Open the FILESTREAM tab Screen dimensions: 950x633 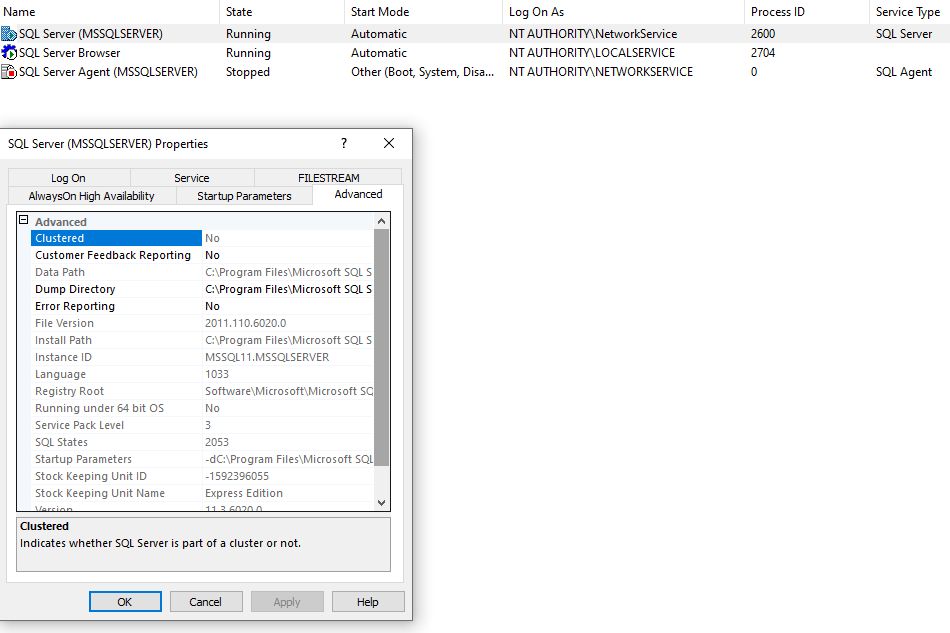pyautogui.click(x=328, y=177)
